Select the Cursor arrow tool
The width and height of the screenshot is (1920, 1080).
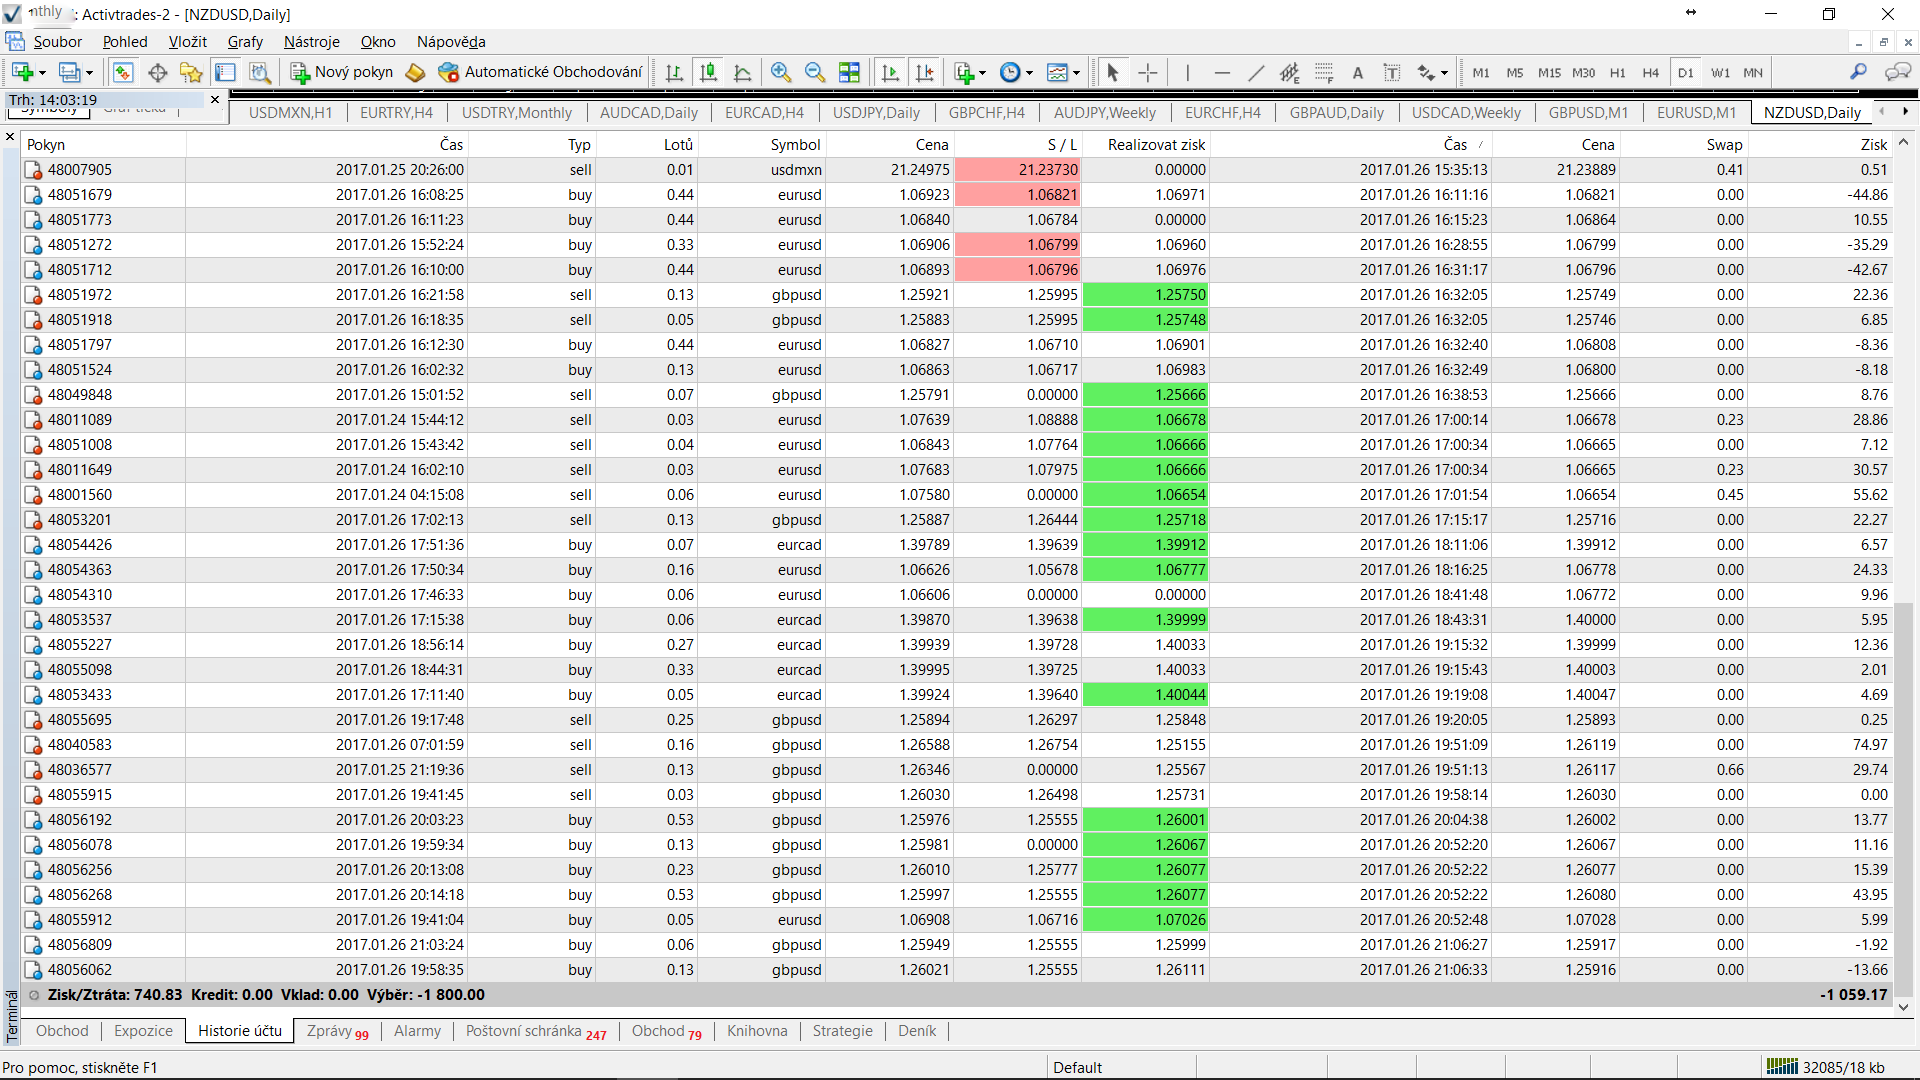[1112, 72]
